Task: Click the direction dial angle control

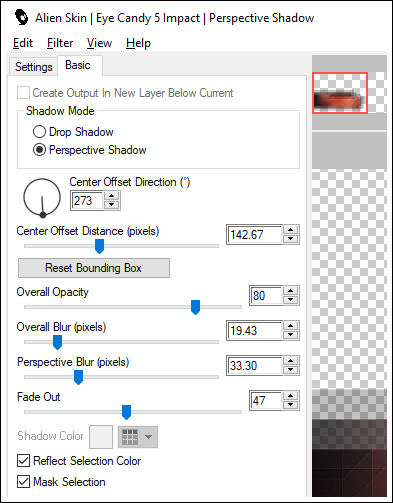Action: (42, 197)
